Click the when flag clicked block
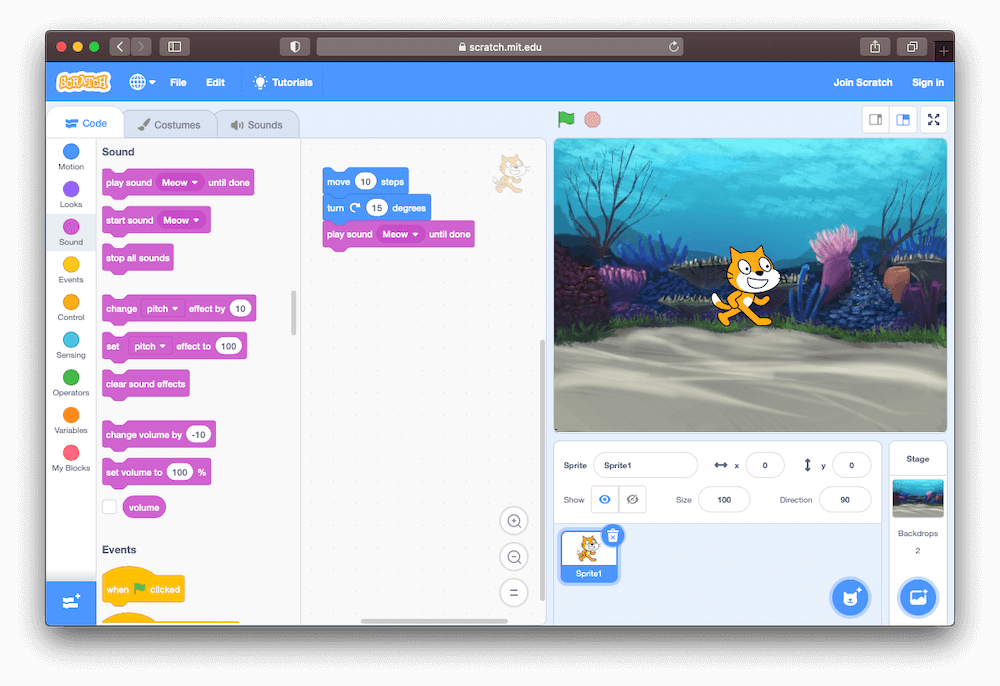Screen dimensions: 1000x686 (x=143, y=587)
